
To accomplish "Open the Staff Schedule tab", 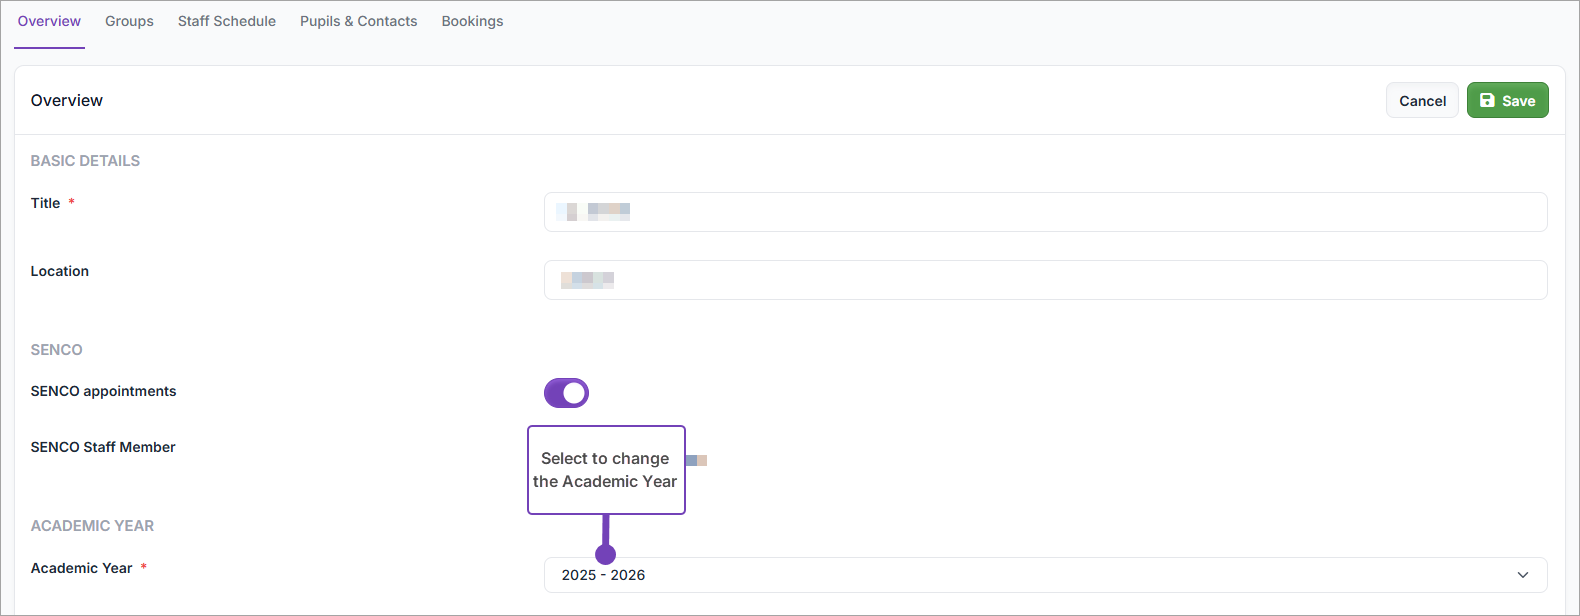I will pos(227,21).
